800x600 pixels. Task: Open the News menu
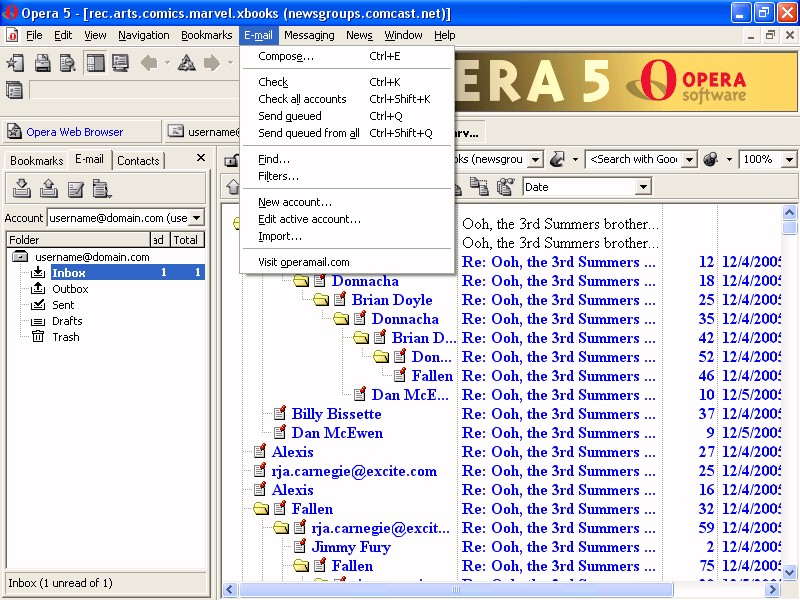359,35
